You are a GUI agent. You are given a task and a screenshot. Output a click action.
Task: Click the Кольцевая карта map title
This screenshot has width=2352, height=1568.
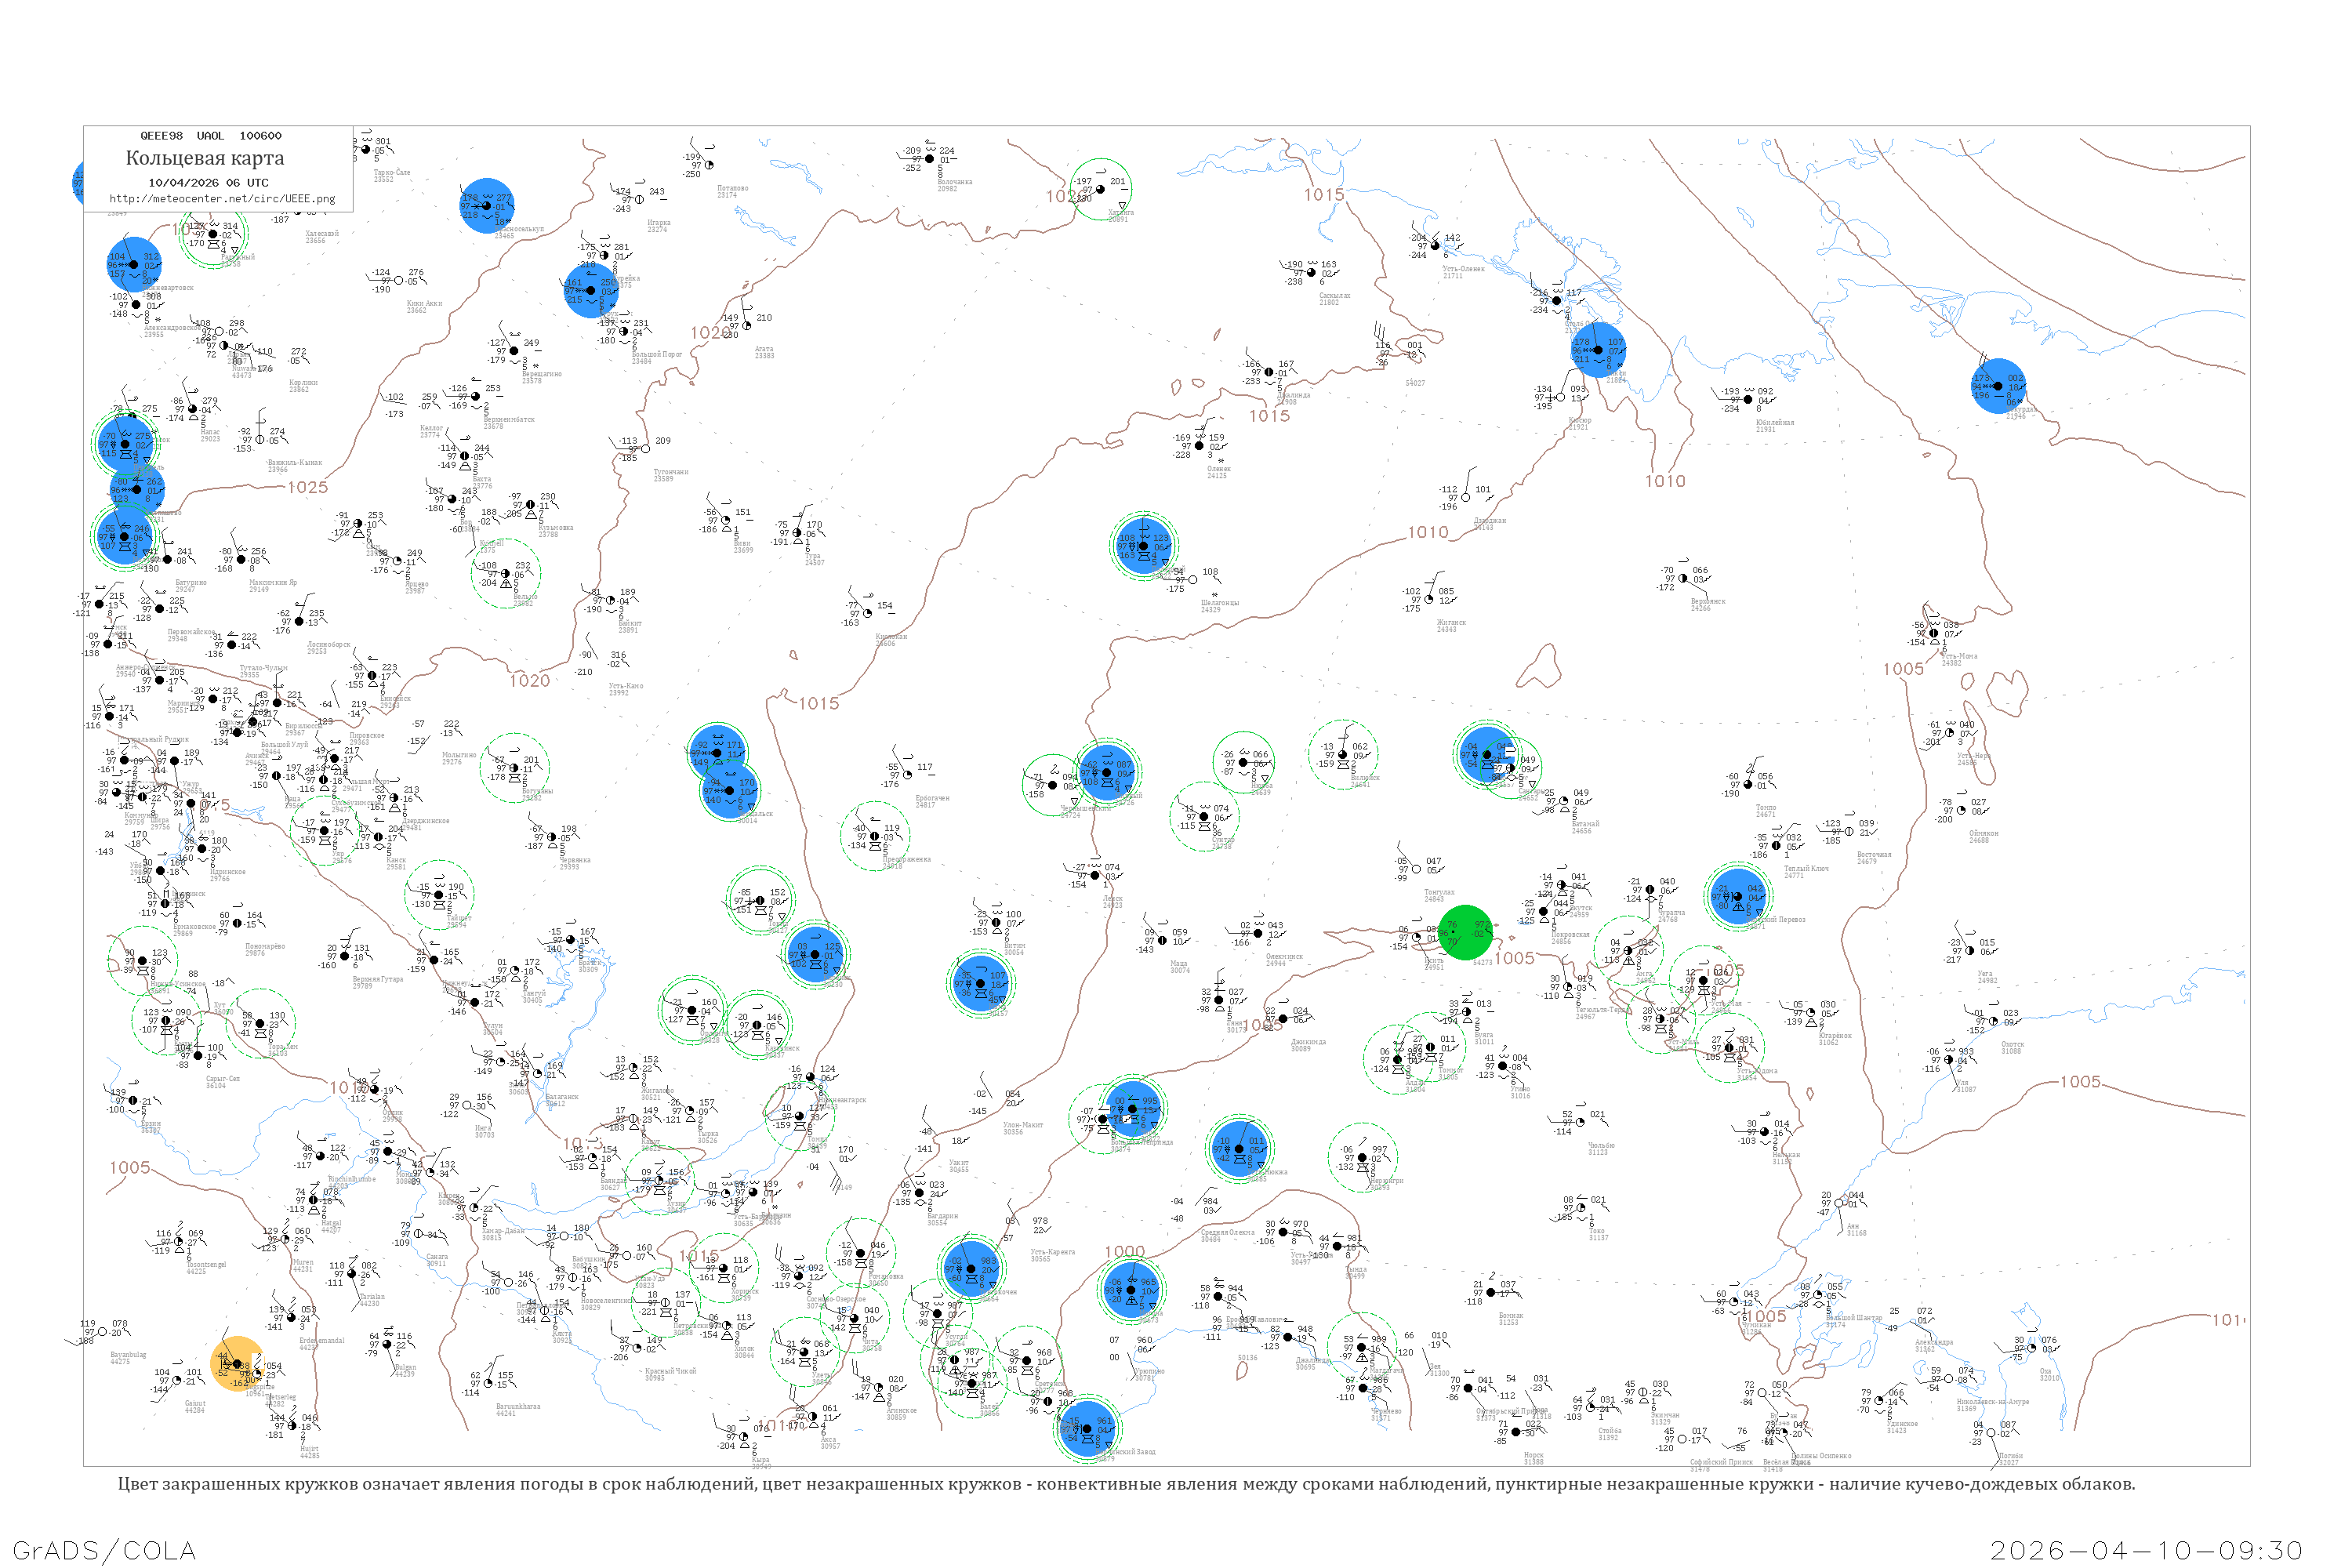point(205,158)
